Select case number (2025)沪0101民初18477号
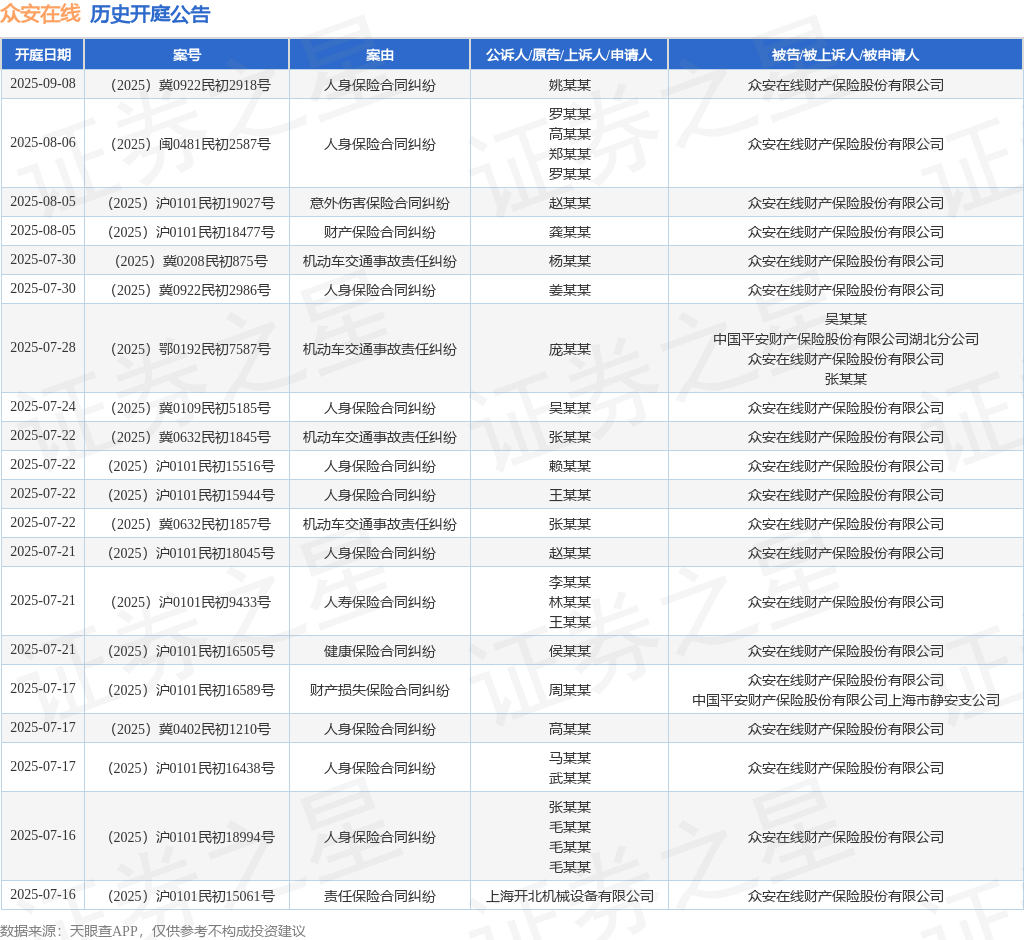 pos(191,233)
